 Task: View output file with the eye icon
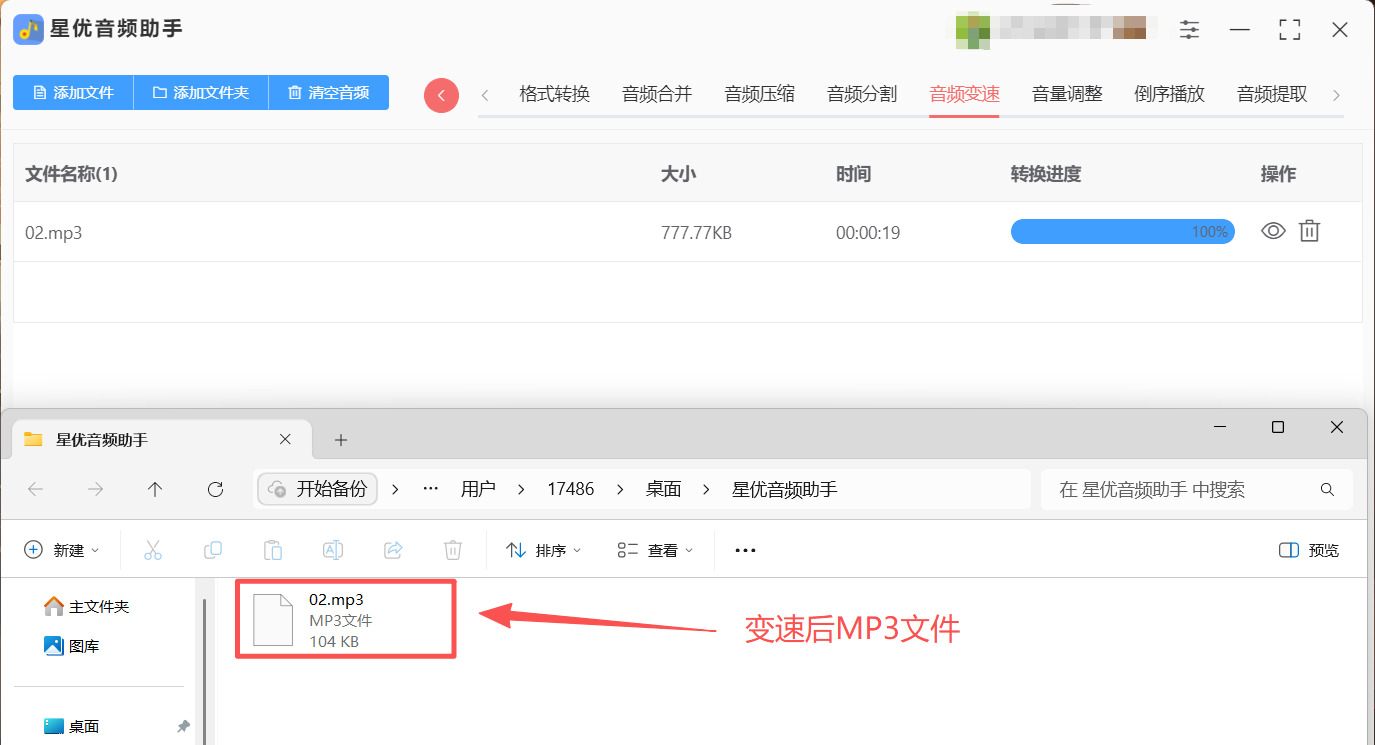click(1273, 231)
